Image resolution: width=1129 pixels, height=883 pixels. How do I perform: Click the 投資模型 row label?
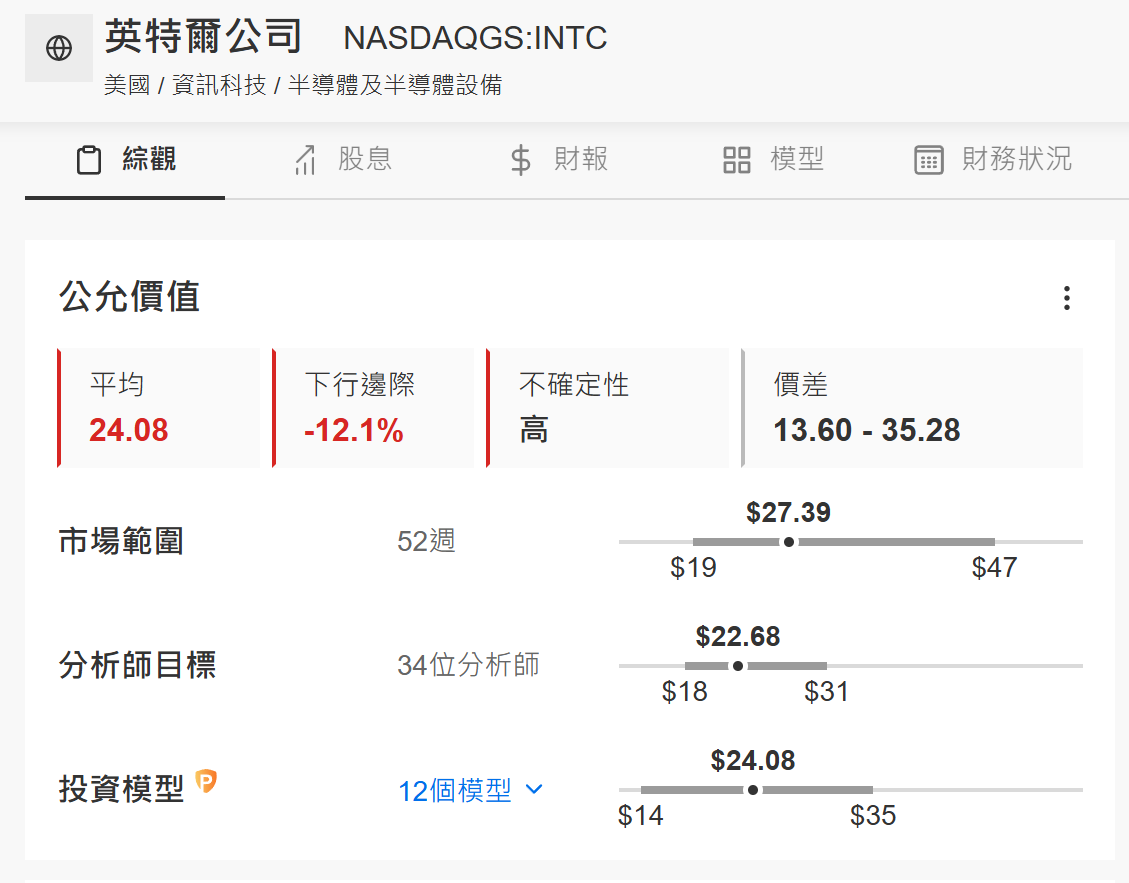click(121, 789)
